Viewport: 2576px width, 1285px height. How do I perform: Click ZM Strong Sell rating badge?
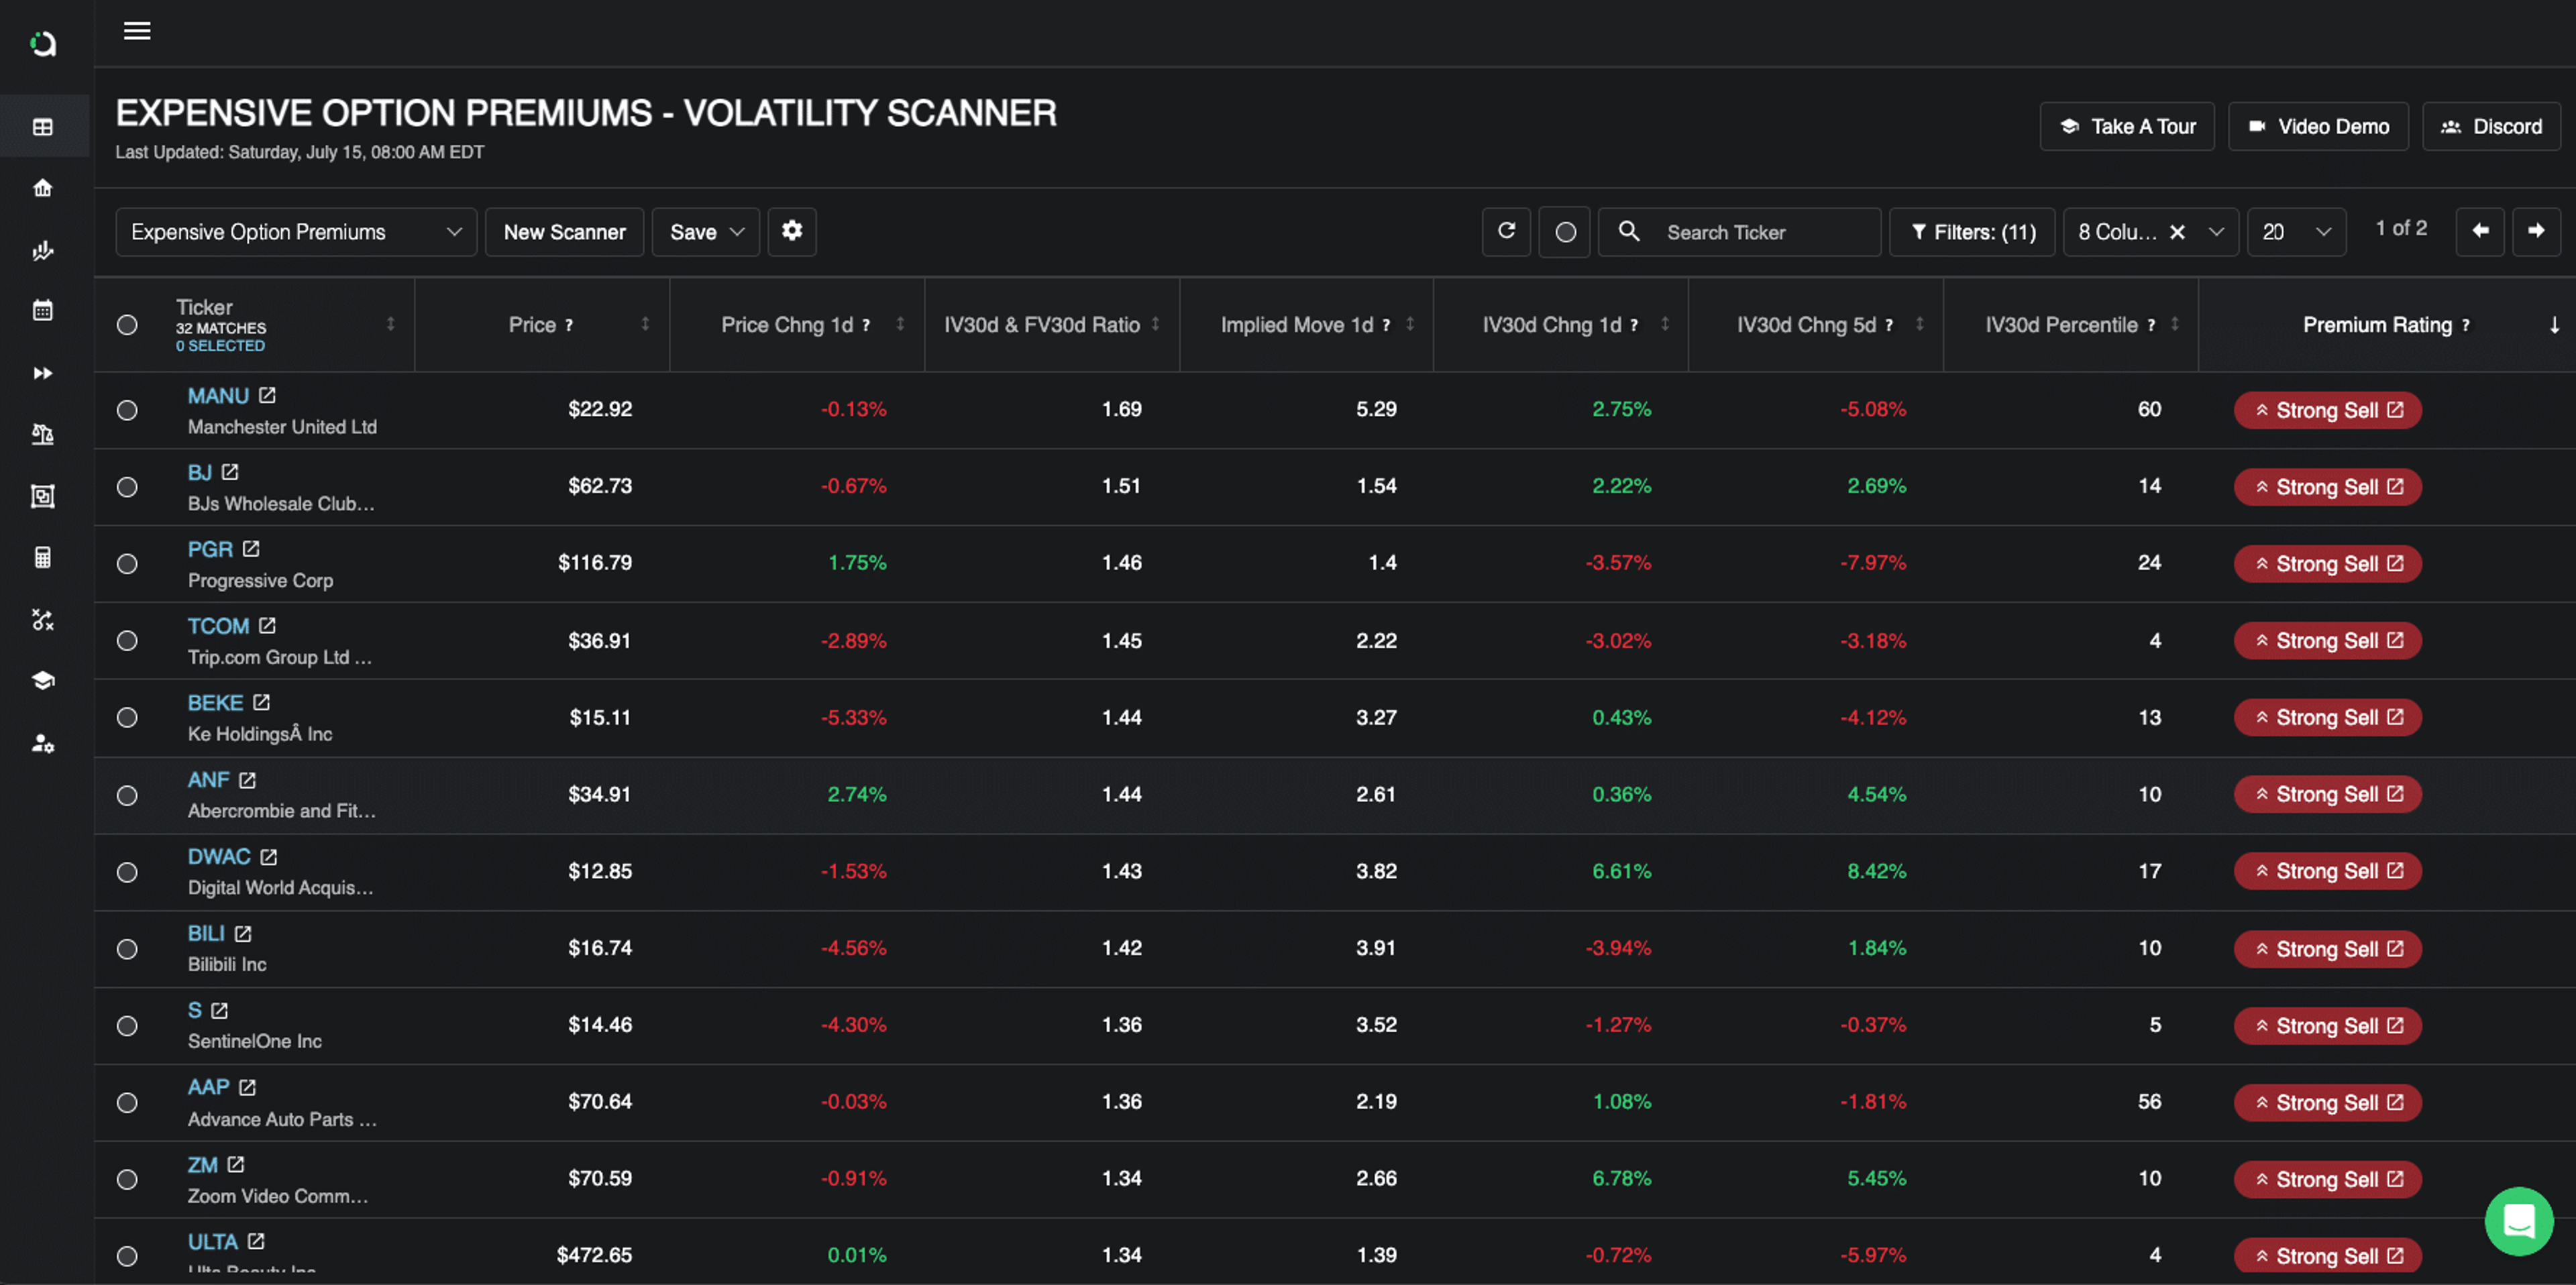tap(2327, 1179)
